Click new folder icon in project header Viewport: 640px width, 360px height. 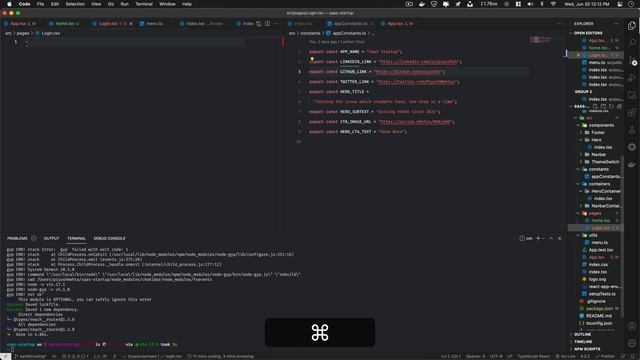coord(603,107)
